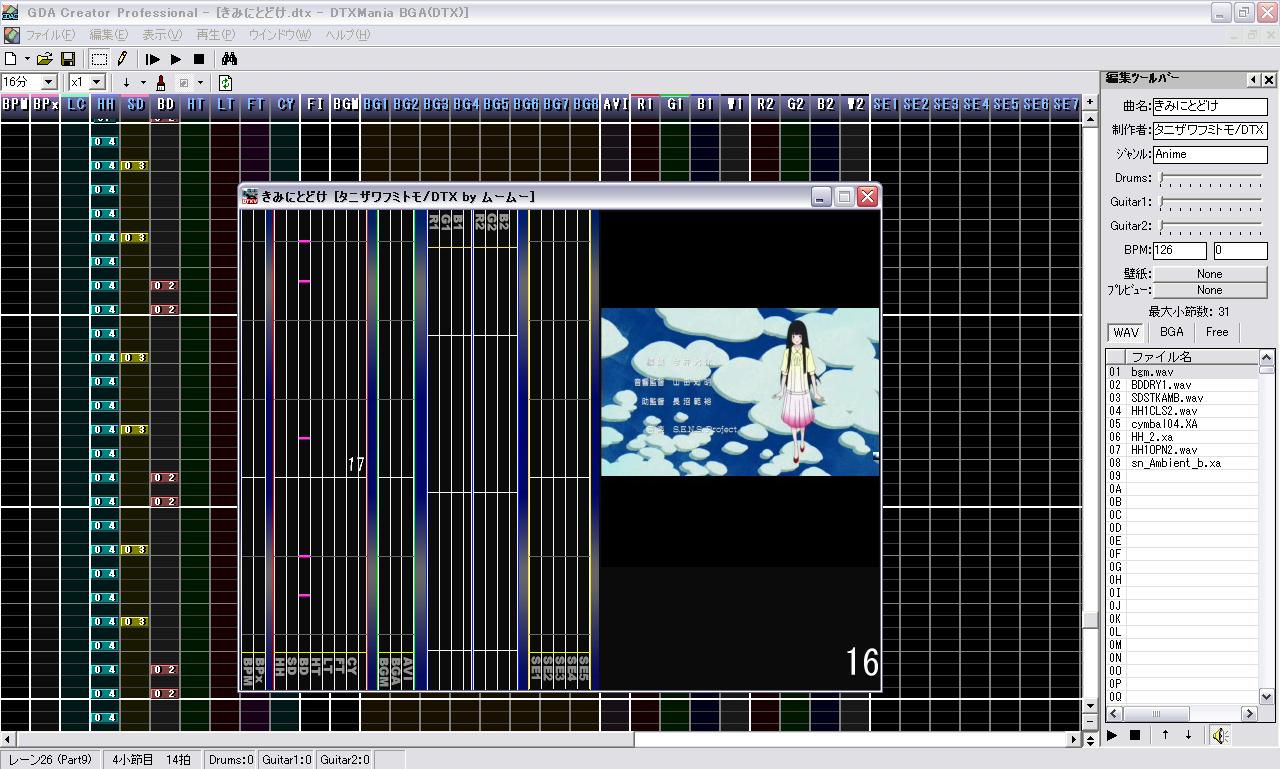Click the play button in the main toolbar
Image resolution: width=1282 pixels, height=769 pixels.
pyautogui.click(x=176, y=59)
